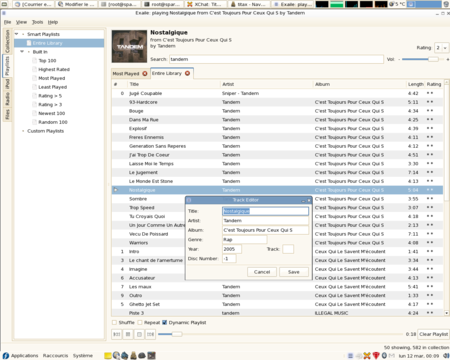
Task: Collapse the Smart Playlists tree node
Action: (17, 34)
